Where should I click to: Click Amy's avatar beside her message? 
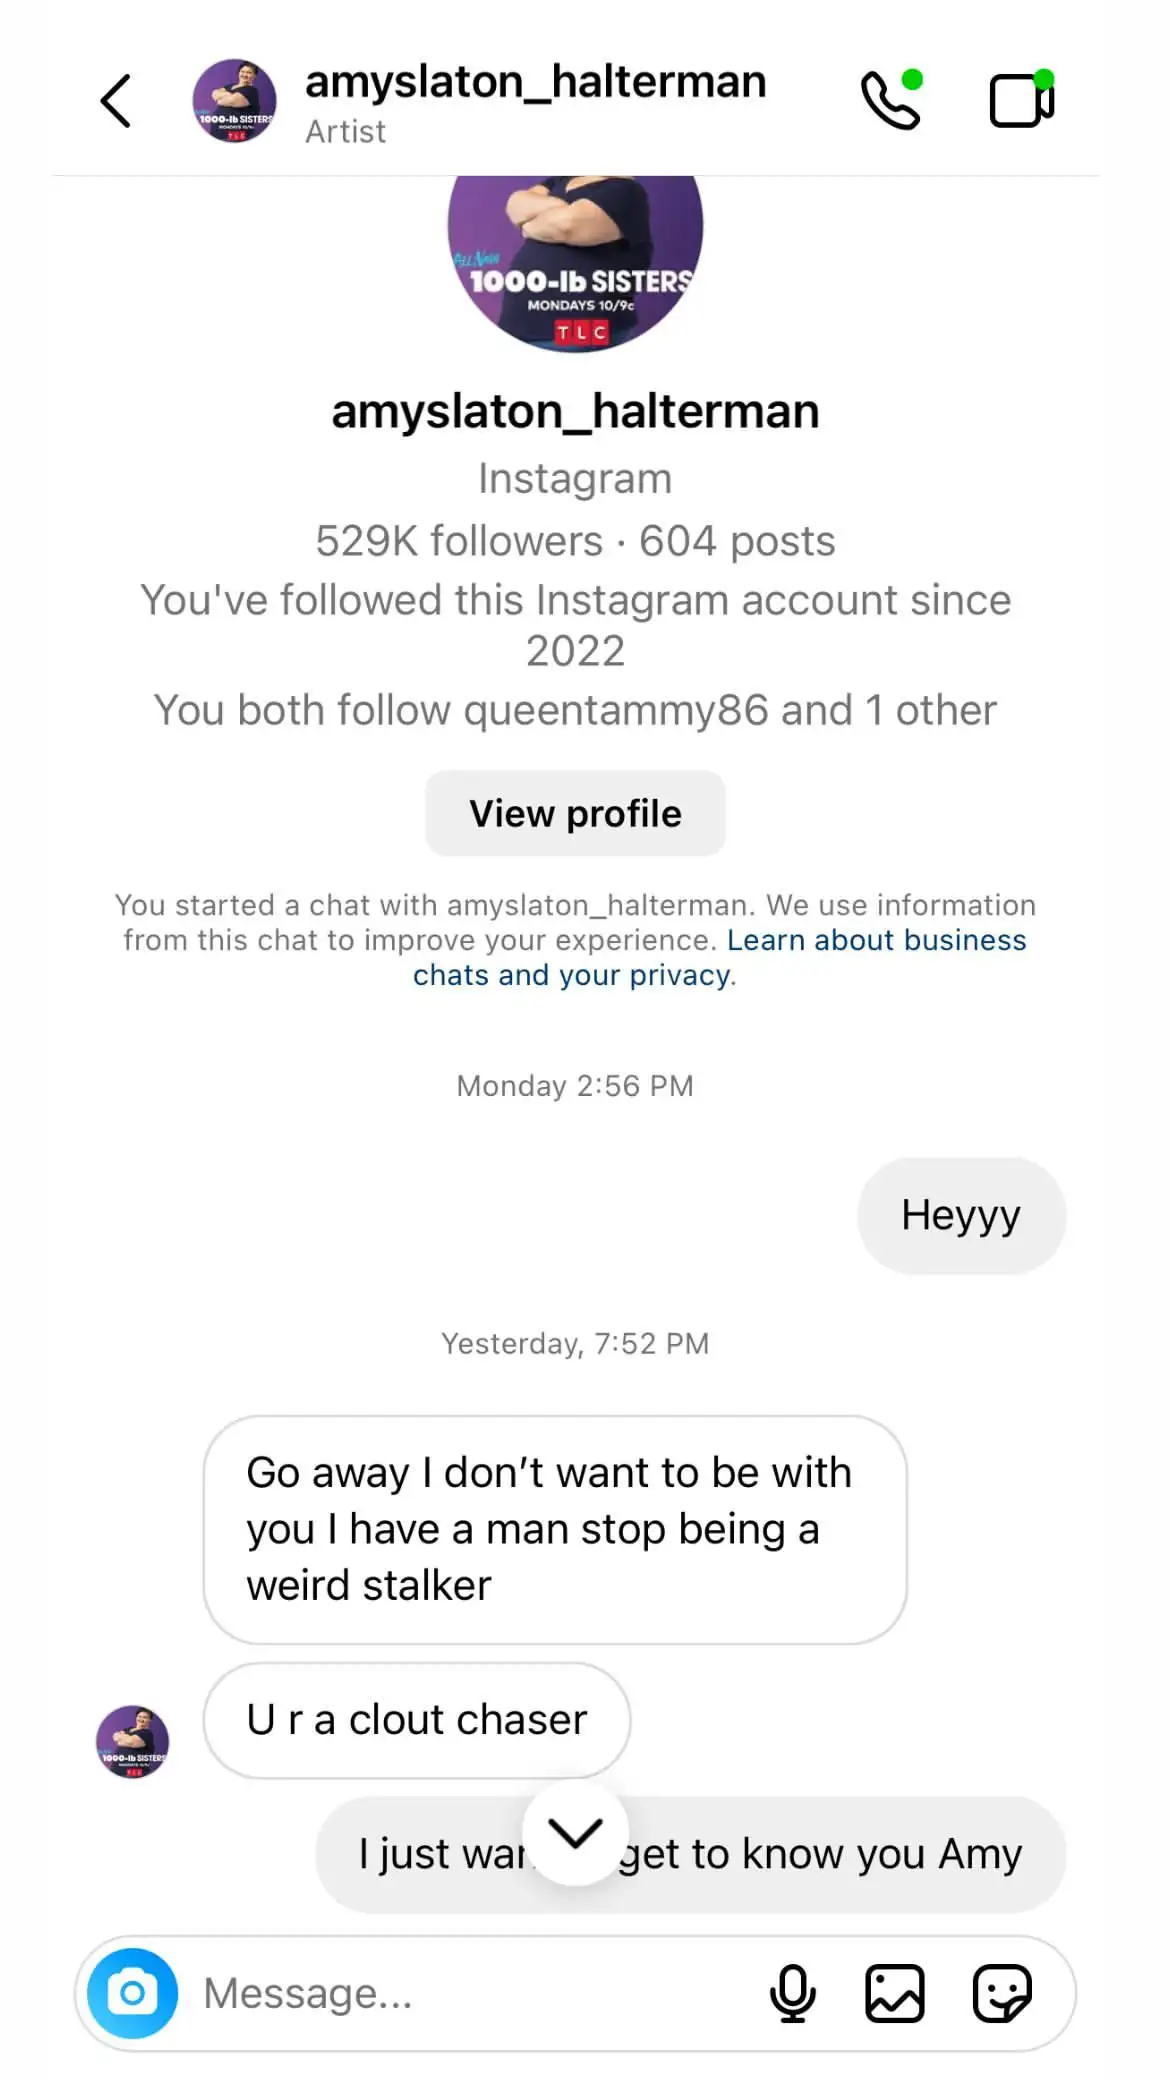point(133,1740)
